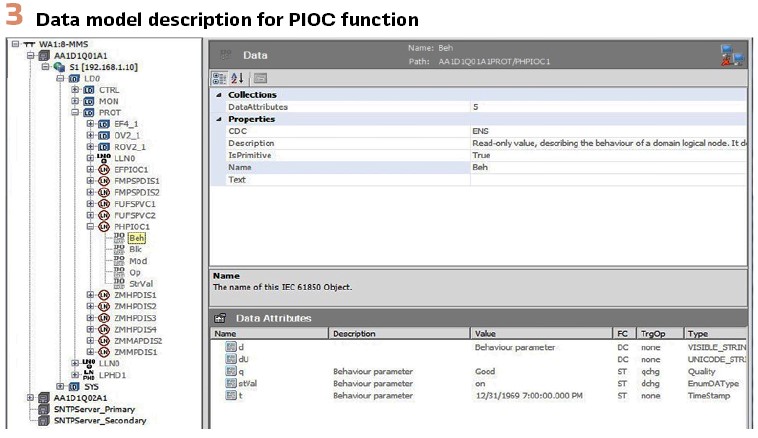
Task: Click the icon beside attribute q
Action: pyautogui.click(x=231, y=370)
